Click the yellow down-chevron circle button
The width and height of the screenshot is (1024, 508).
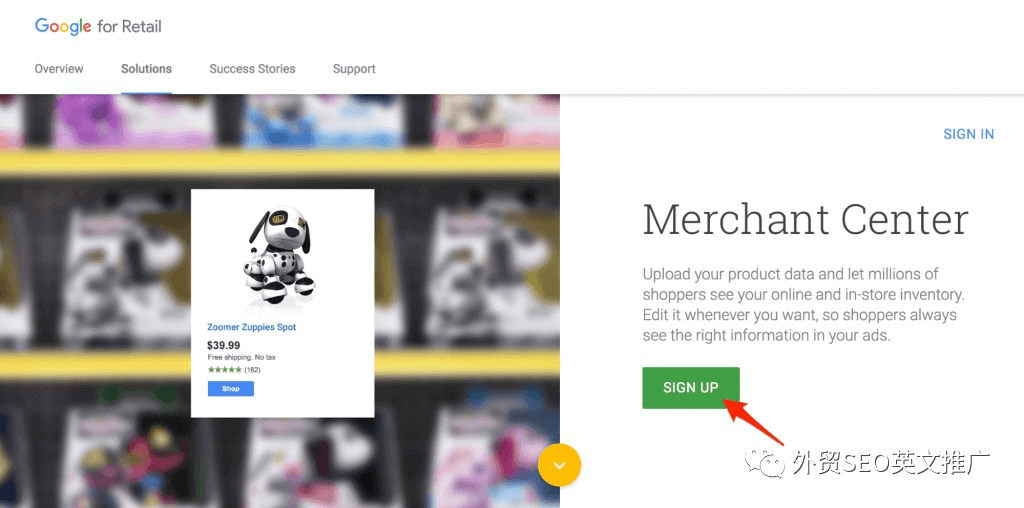[559, 465]
